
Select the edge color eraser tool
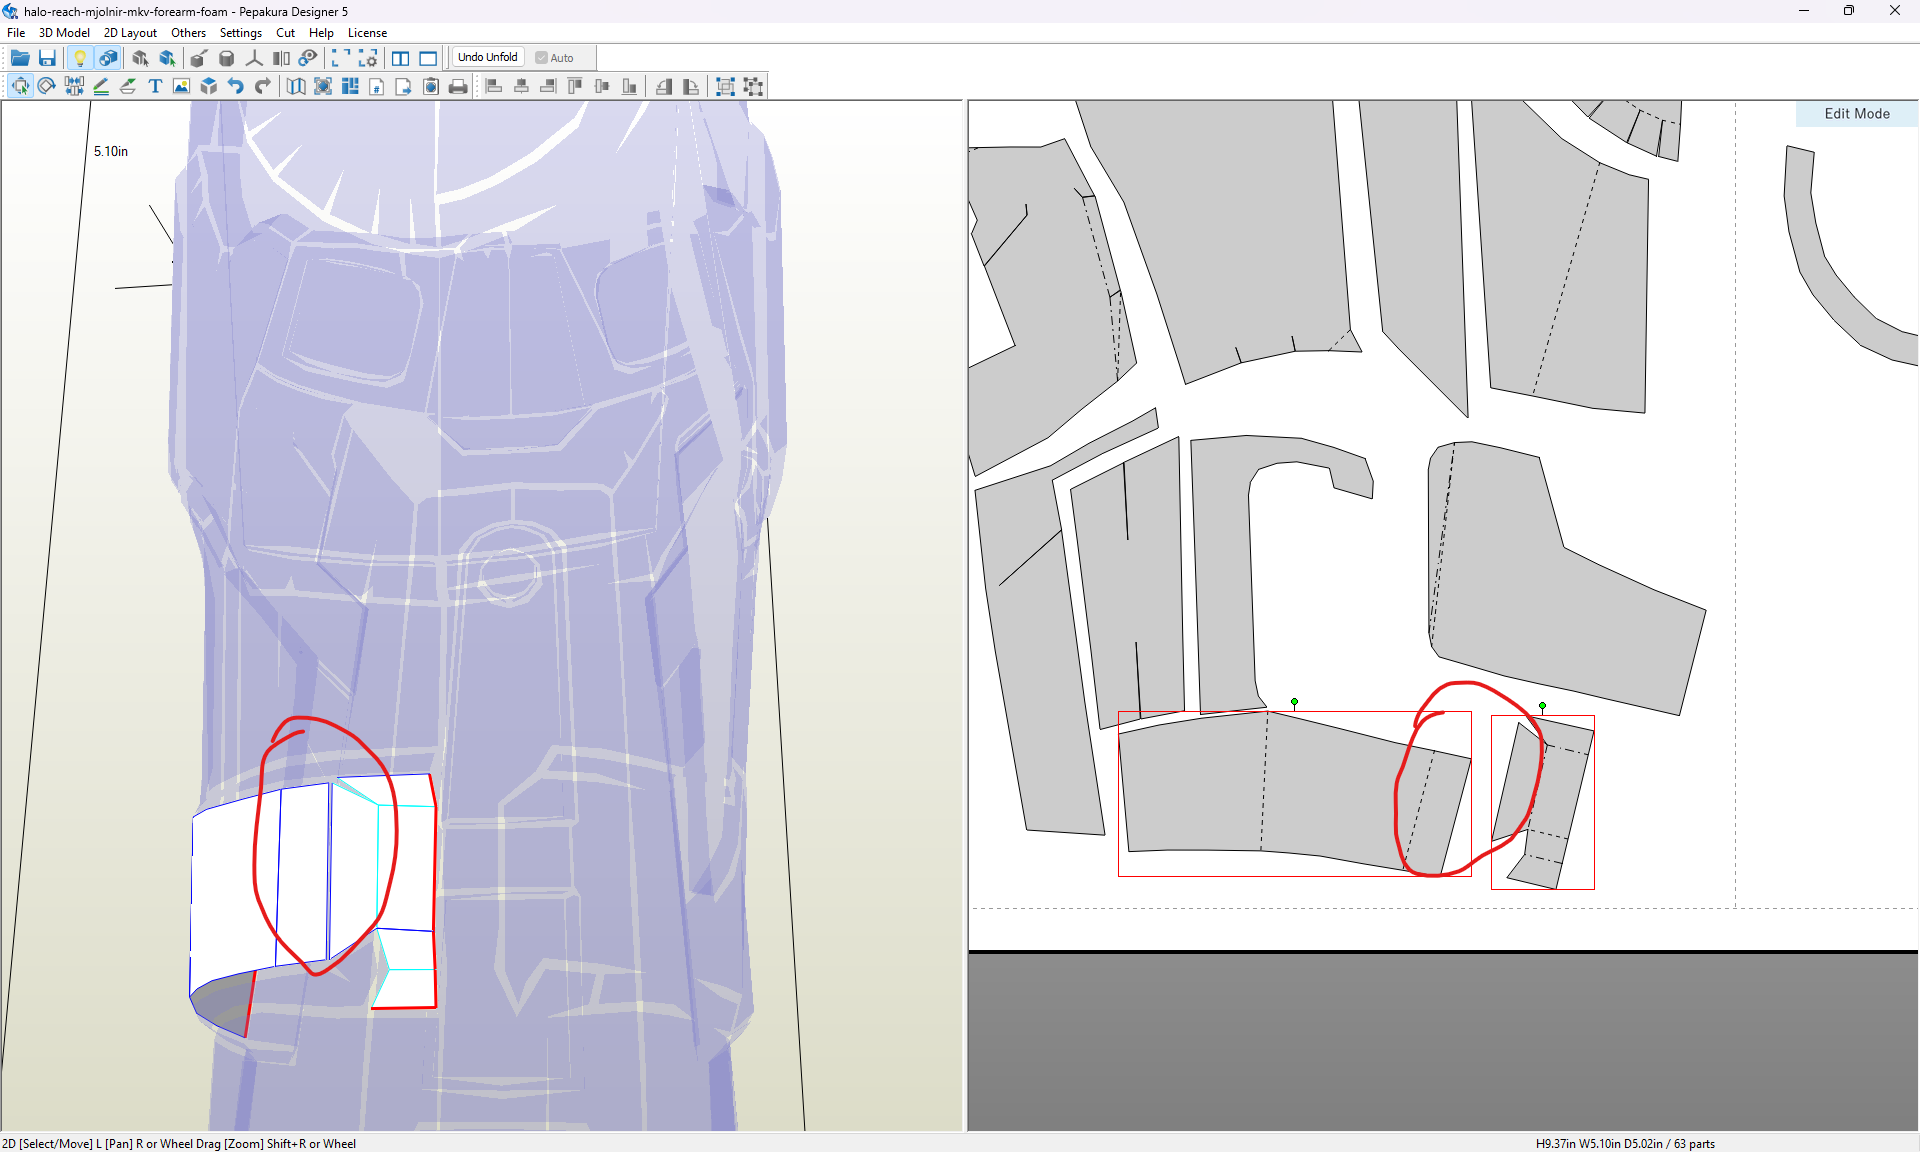128,86
